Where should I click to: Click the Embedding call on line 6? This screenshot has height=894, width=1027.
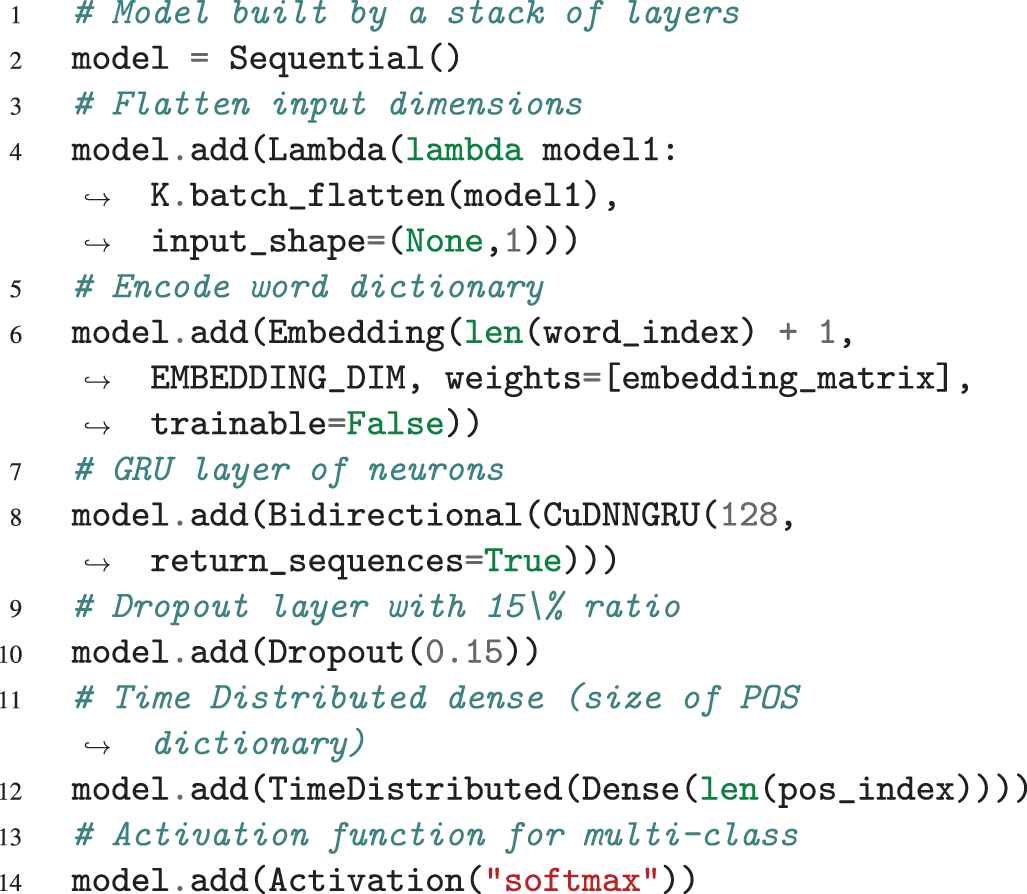coord(356,333)
